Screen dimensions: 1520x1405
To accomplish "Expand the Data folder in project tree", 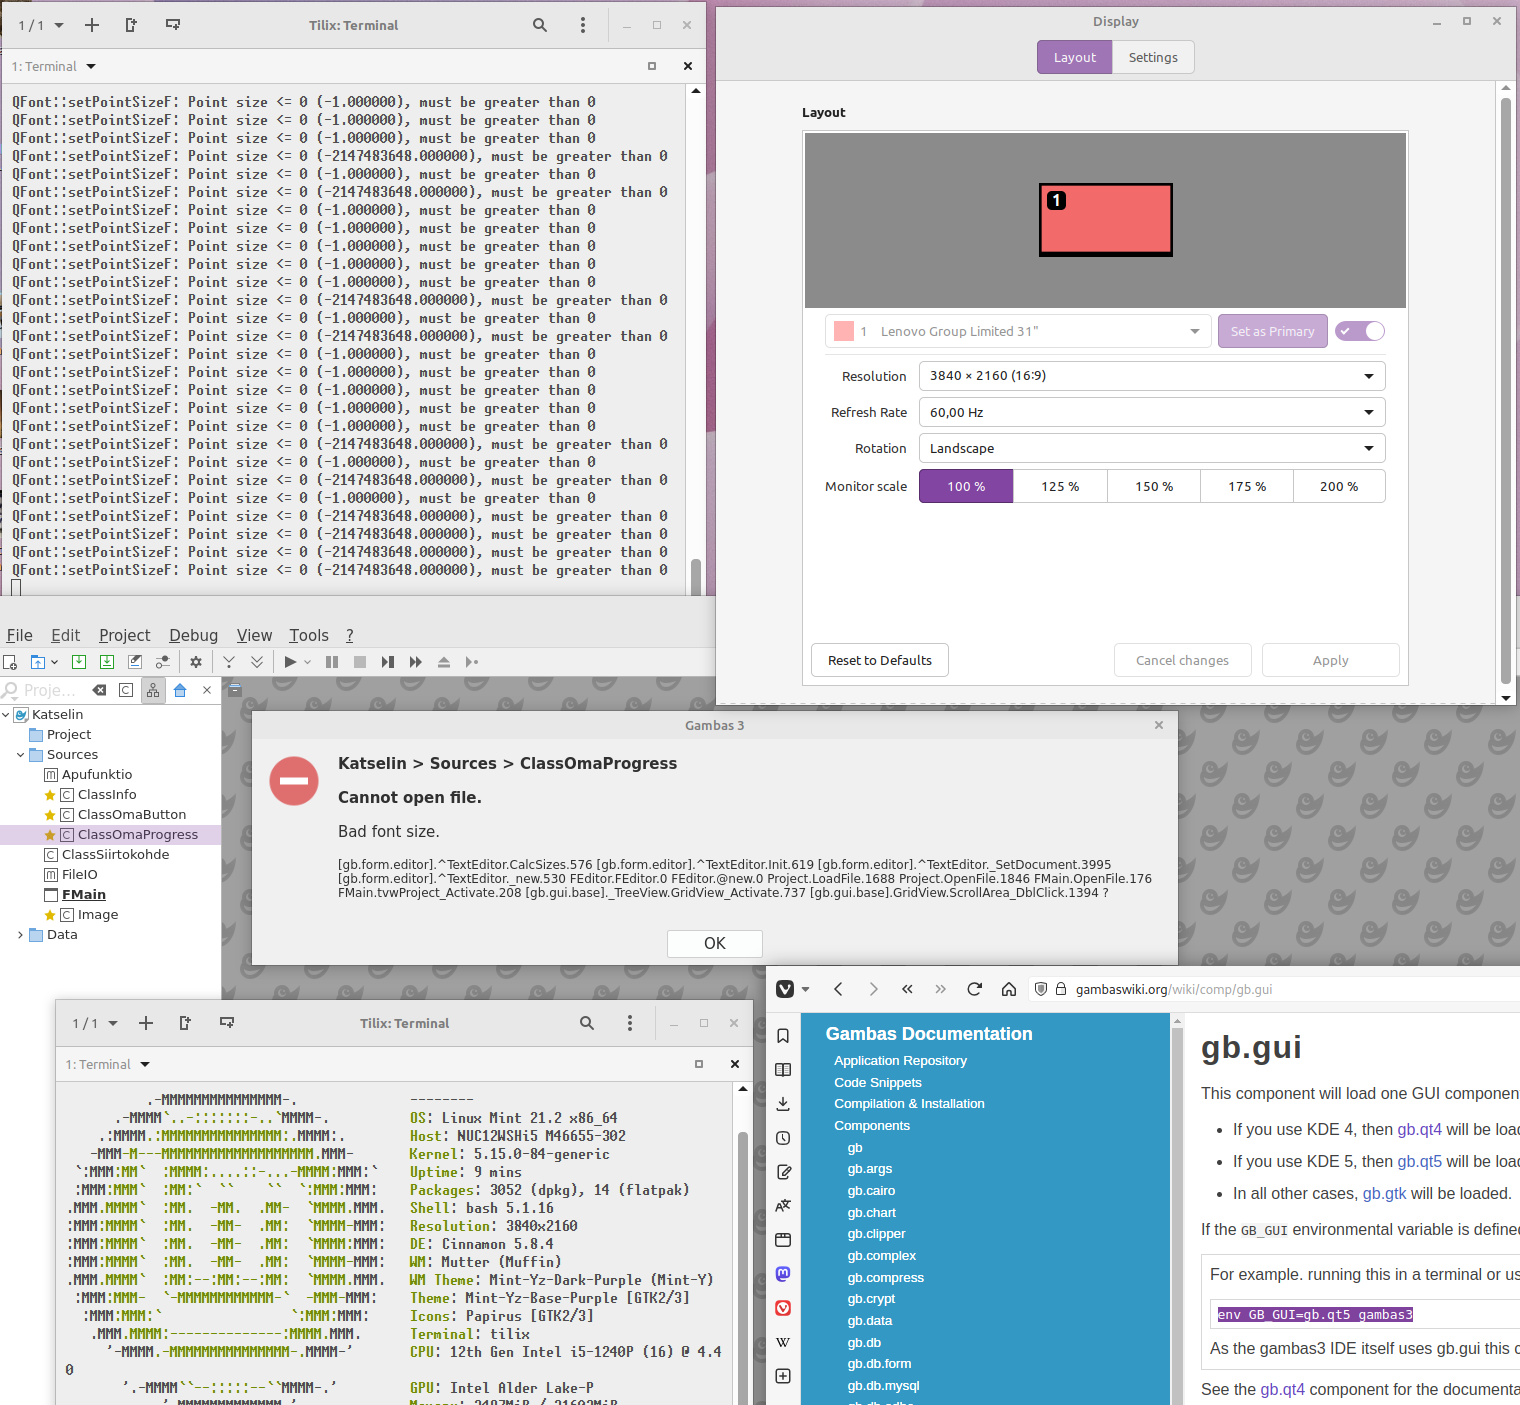I will pos(20,935).
